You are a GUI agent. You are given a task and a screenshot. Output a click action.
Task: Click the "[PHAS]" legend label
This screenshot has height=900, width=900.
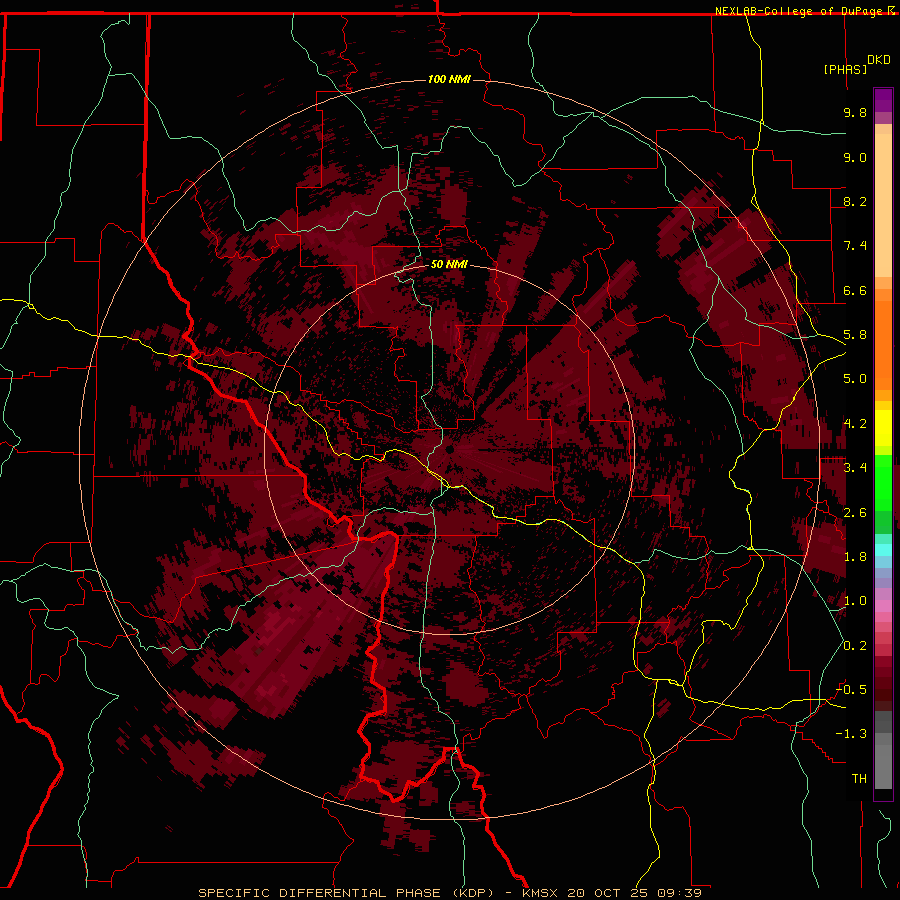pyautogui.click(x=845, y=70)
